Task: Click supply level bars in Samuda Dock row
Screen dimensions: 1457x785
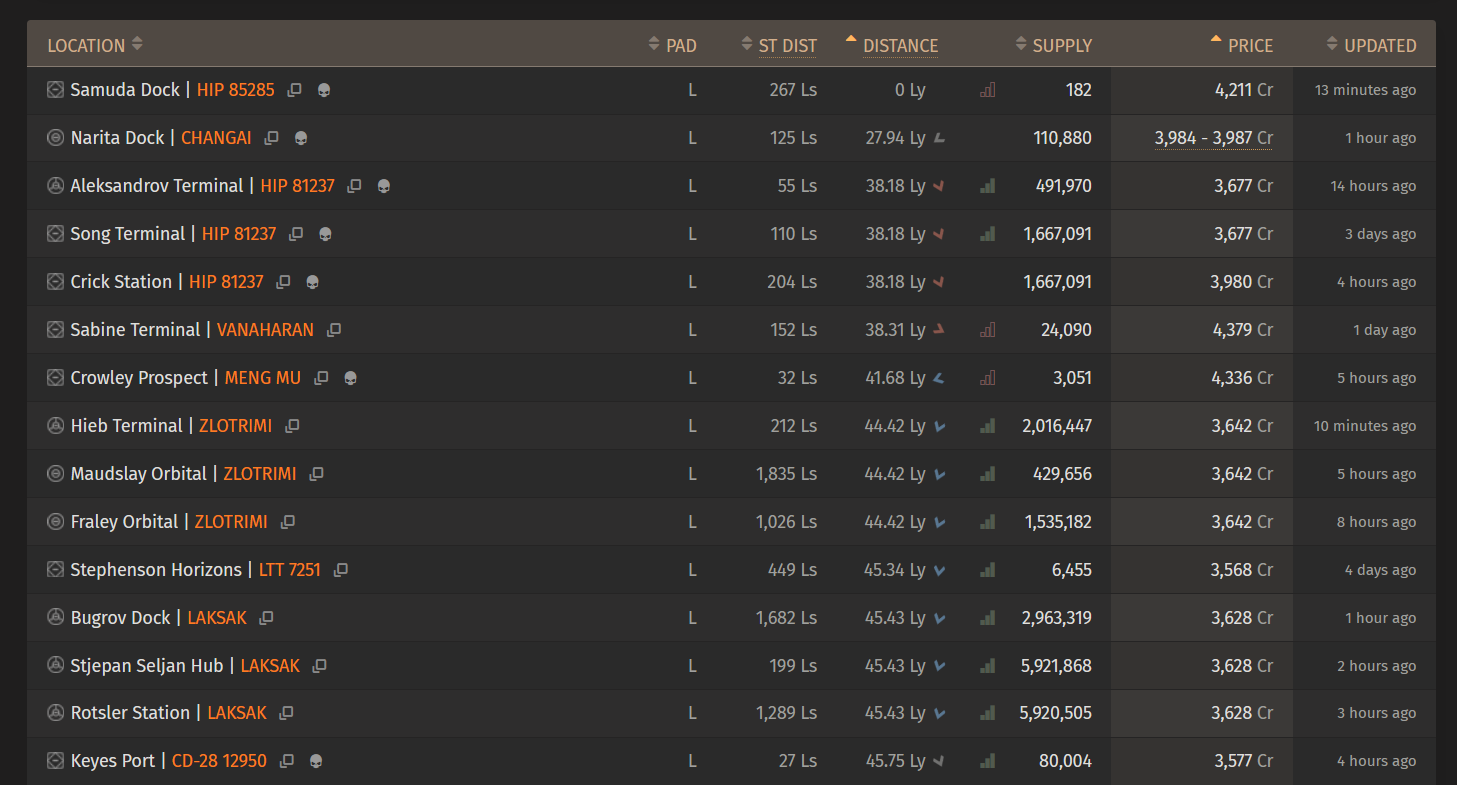Action: [x=988, y=90]
